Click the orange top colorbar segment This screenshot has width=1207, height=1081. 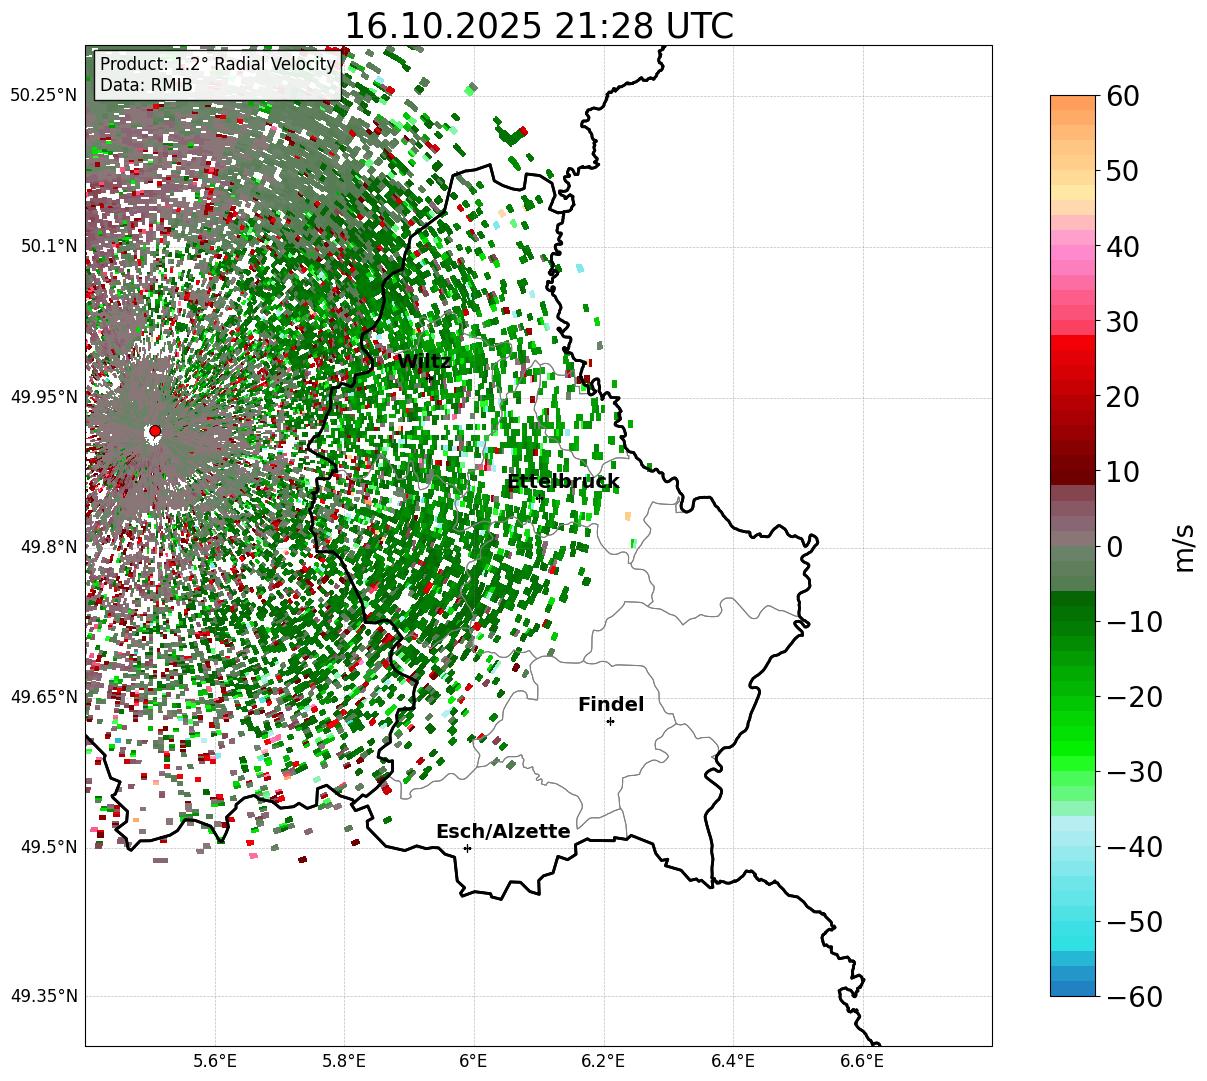tap(1073, 103)
